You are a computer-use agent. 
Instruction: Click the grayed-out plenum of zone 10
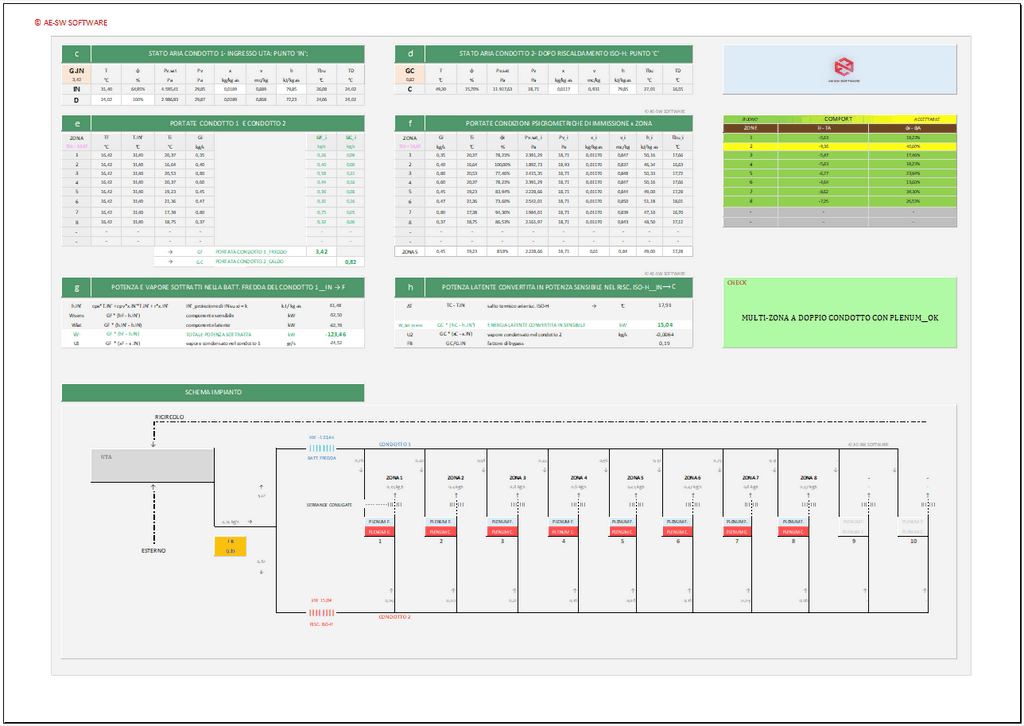[914, 527]
